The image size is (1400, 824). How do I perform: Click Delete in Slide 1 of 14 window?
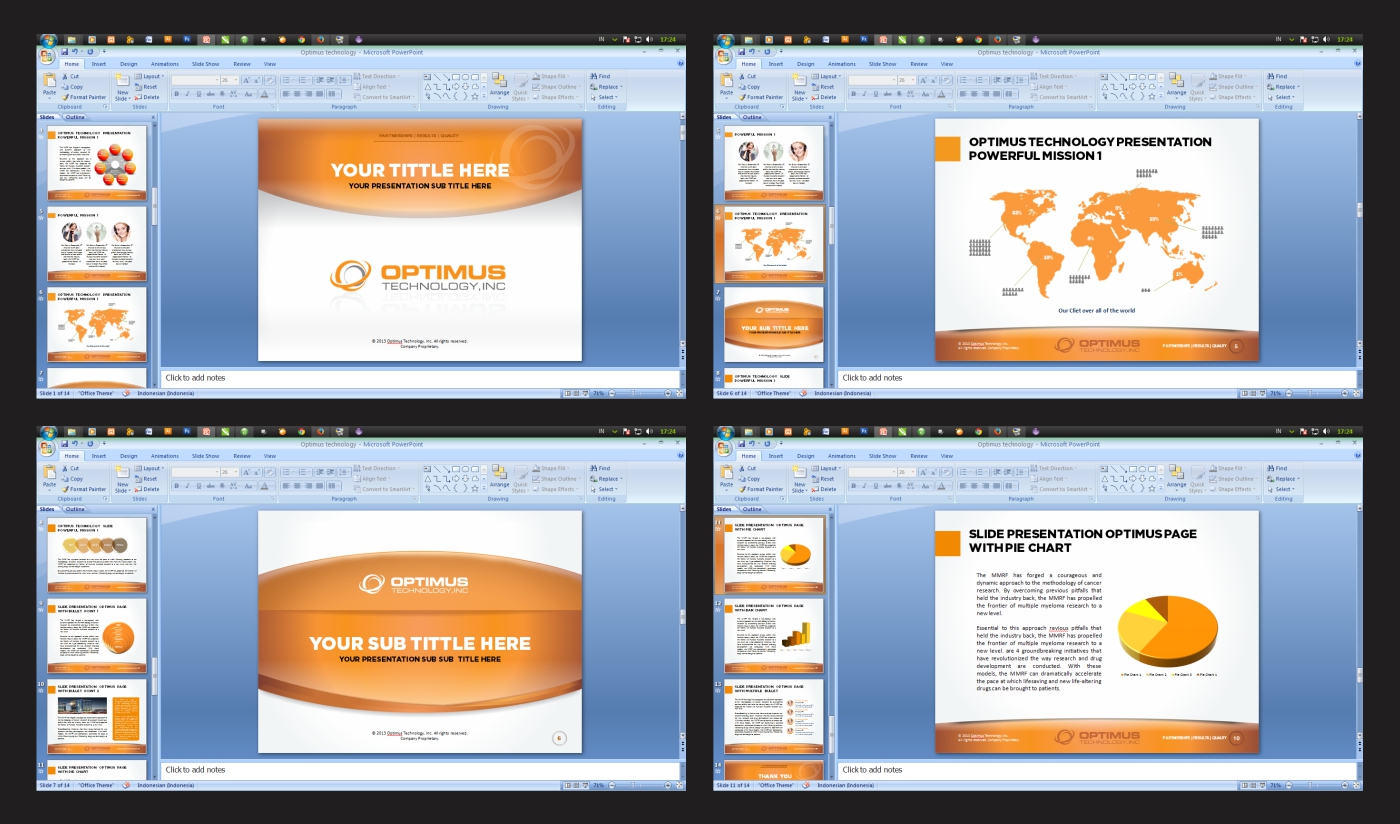pos(148,98)
